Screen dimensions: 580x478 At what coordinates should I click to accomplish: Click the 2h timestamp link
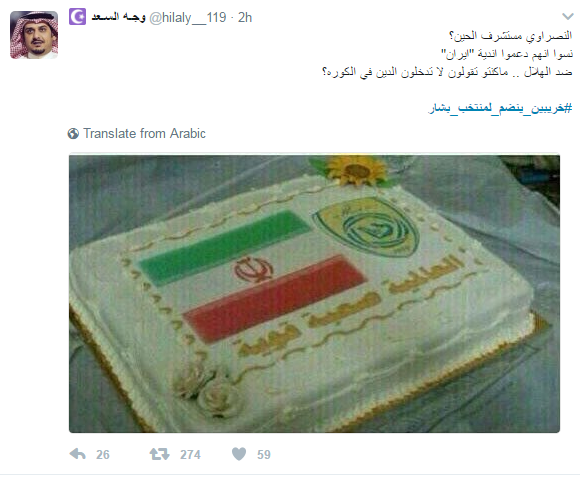point(245,17)
